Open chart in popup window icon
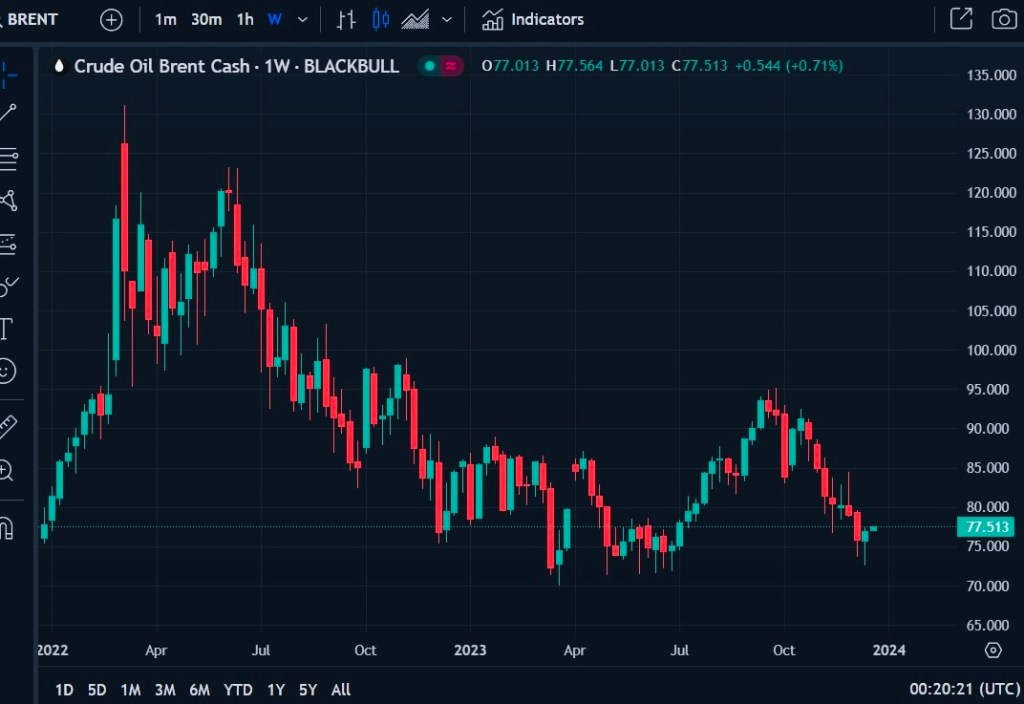Viewport: 1024px width, 704px height. pyautogui.click(x=960, y=19)
